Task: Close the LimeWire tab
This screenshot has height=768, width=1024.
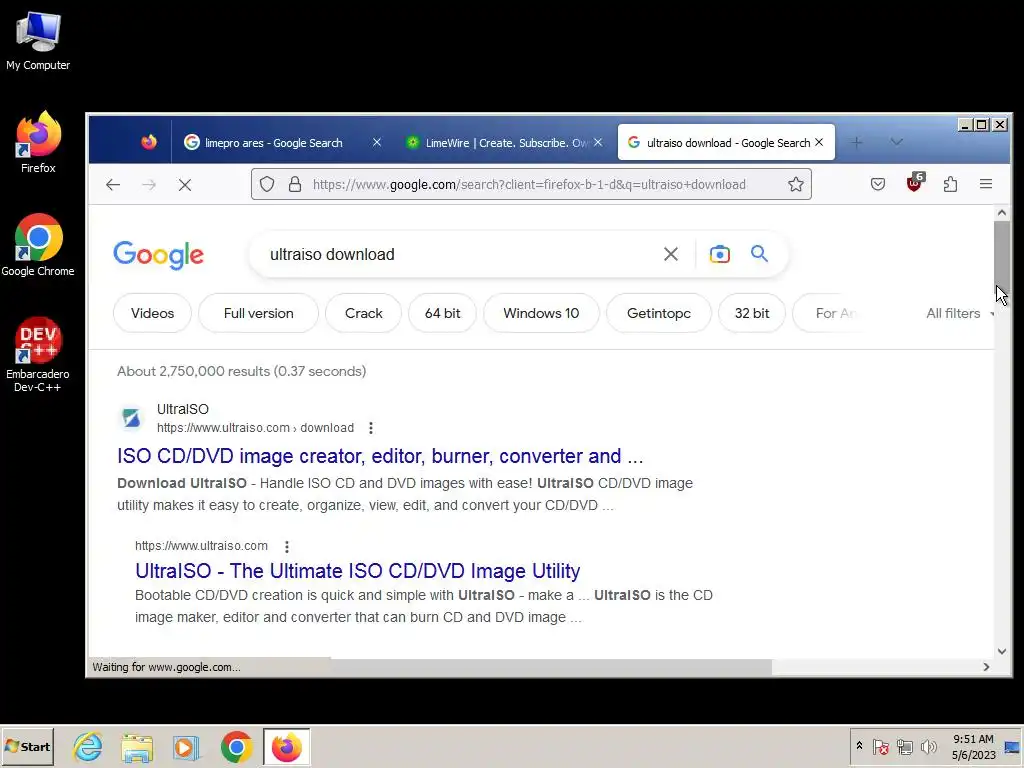Action: tap(598, 142)
